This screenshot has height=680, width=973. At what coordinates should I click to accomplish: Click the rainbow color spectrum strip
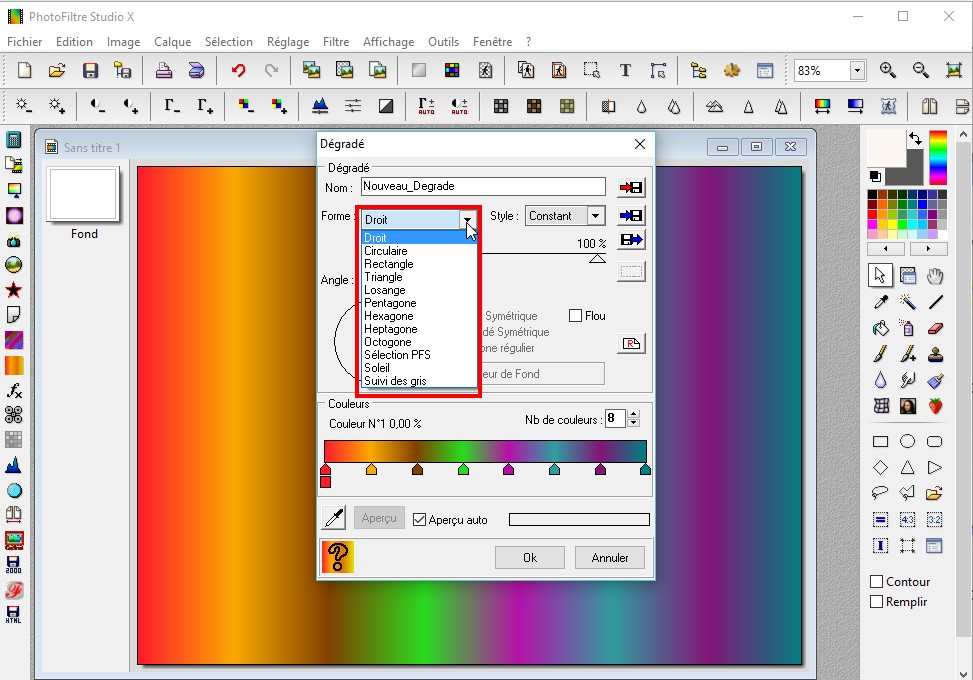938,158
